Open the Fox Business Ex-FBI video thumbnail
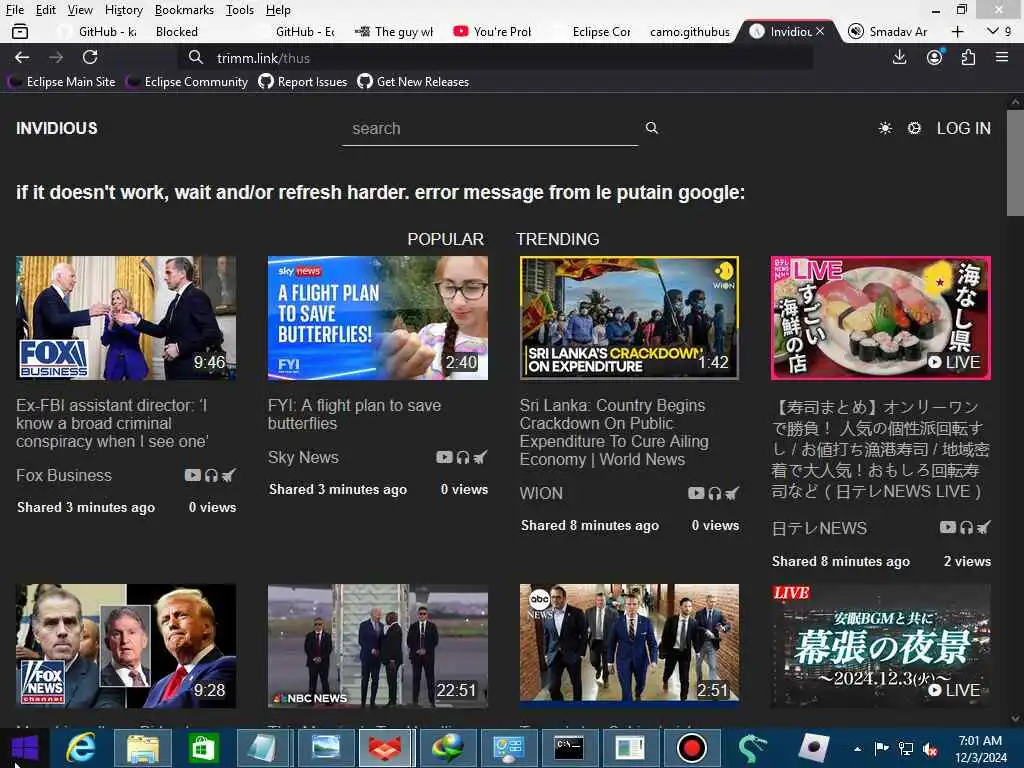Viewport: 1024px width, 768px height. click(126, 318)
